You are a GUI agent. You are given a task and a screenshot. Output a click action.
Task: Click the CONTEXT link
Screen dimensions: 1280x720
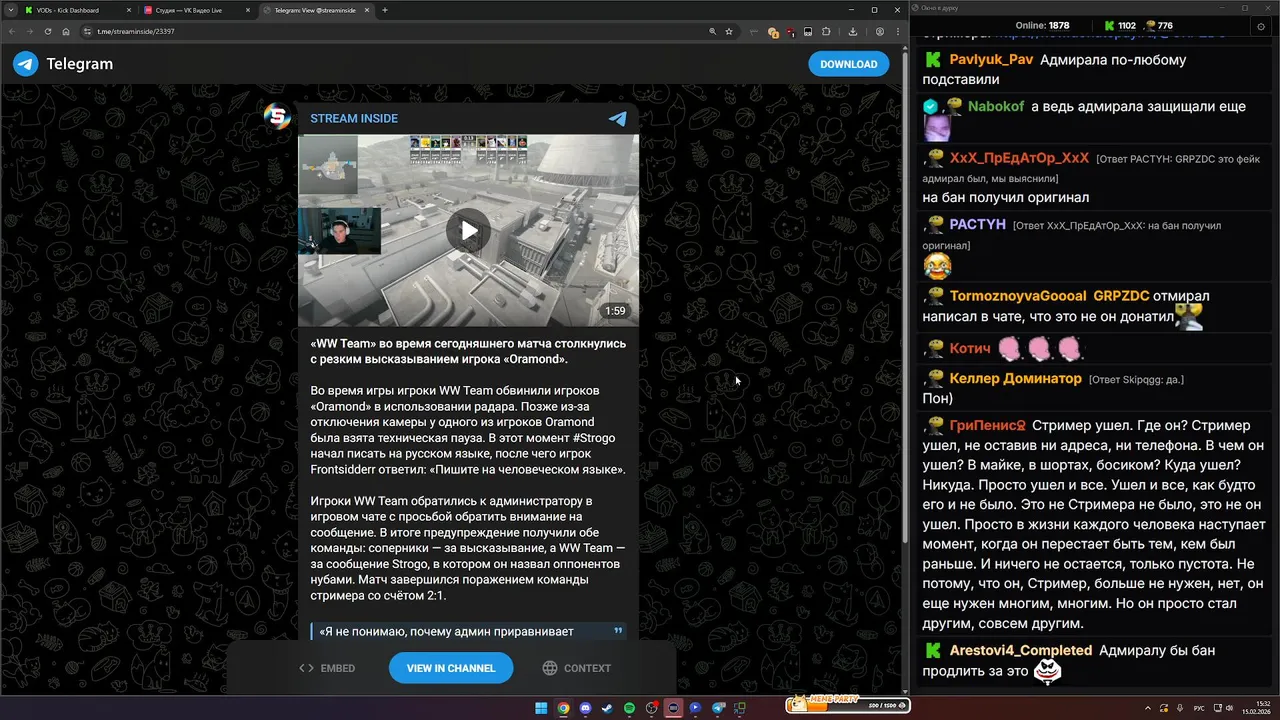coord(577,668)
